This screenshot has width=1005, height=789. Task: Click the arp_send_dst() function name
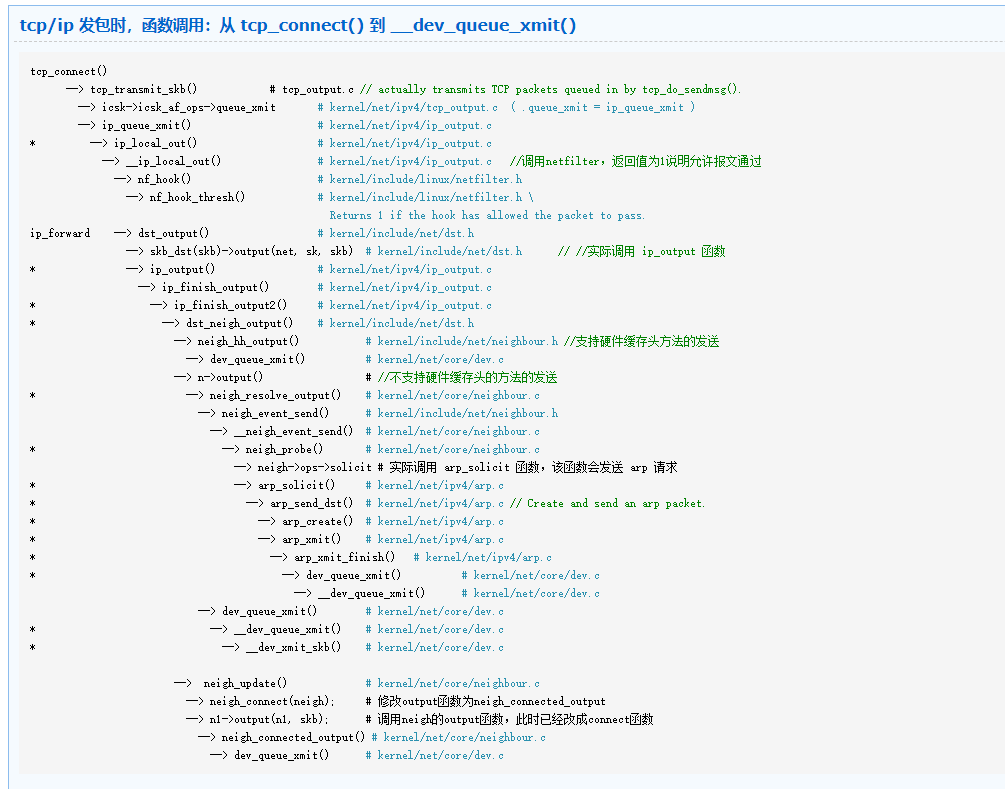pos(311,504)
